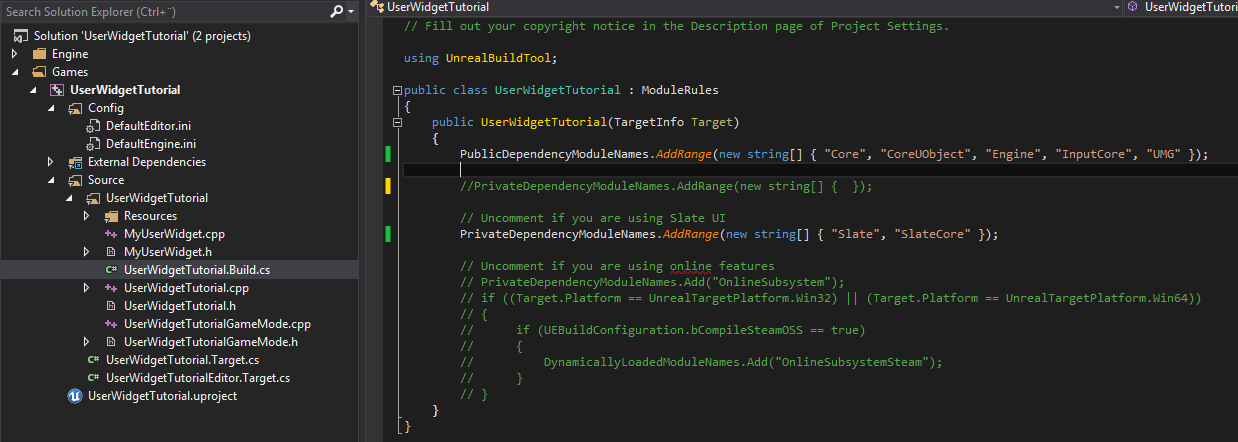The image size is (1238, 442).
Task: Collapse the Games folder node
Action: click(15, 72)
